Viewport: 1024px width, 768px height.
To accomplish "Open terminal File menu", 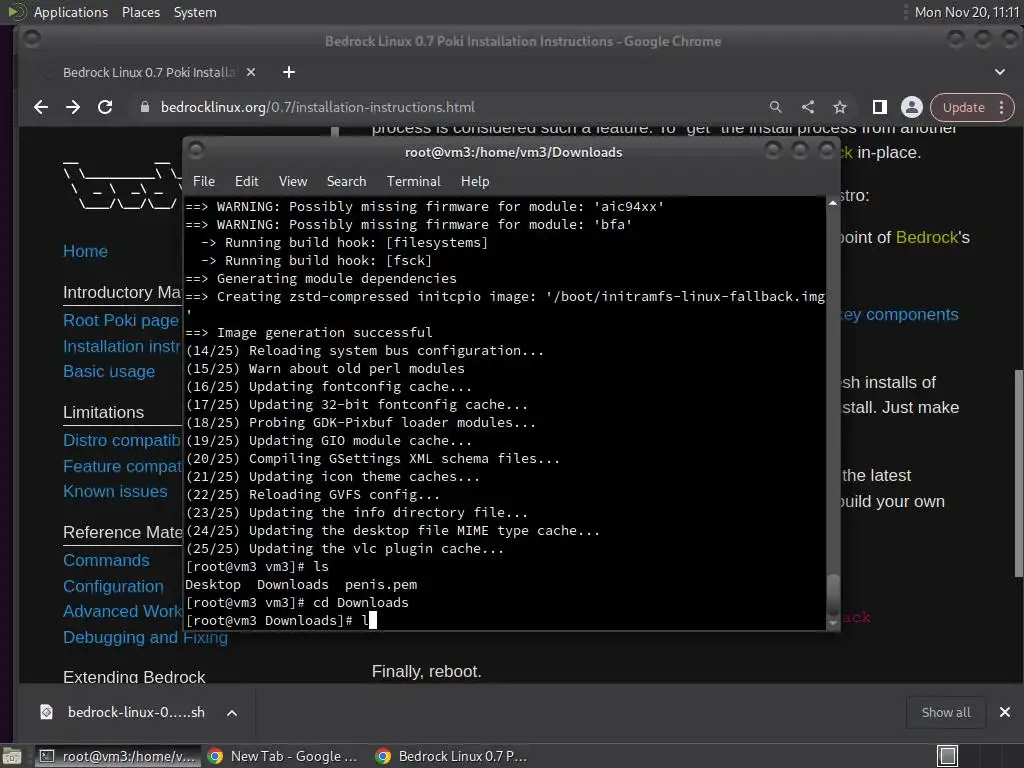I will point(204,181).
